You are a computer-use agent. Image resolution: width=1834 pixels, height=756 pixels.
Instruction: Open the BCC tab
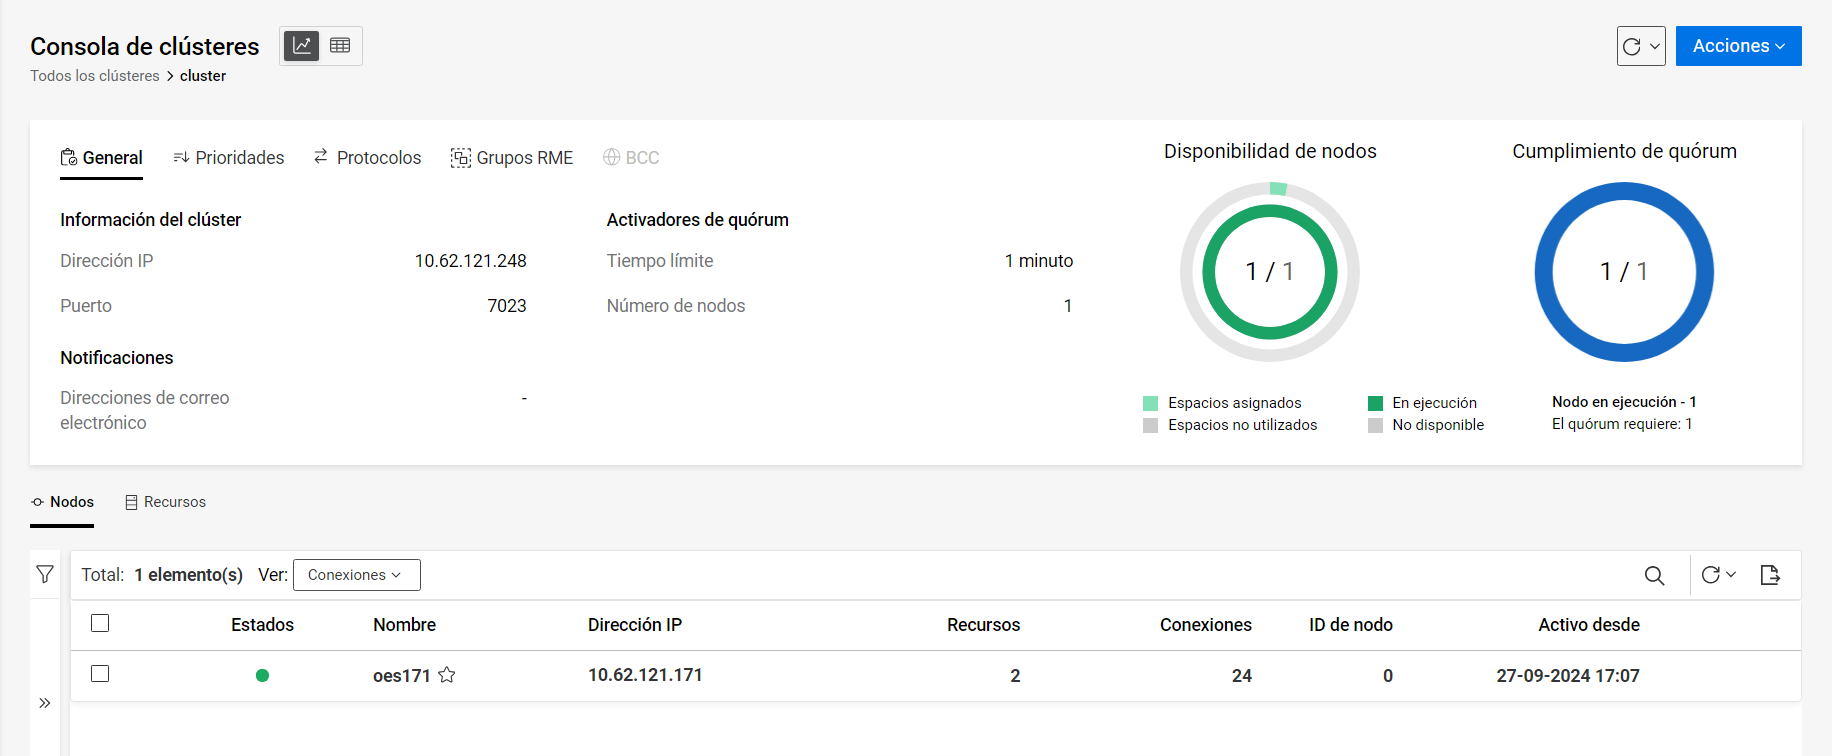(x=631, y=158)
